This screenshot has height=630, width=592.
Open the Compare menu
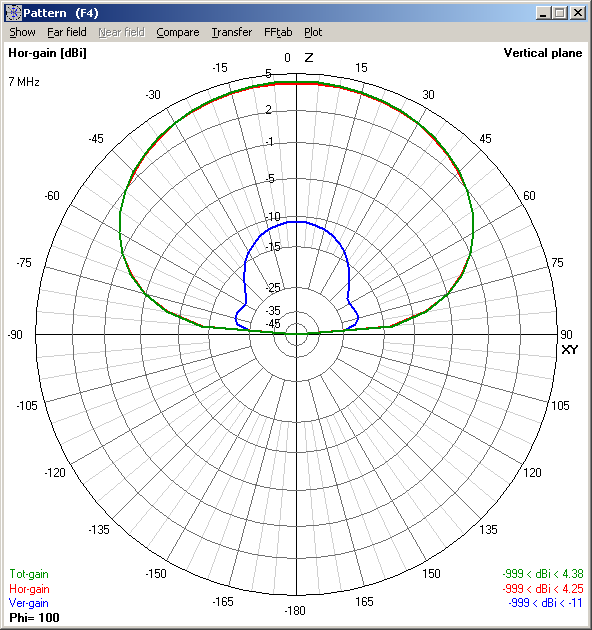178,32
